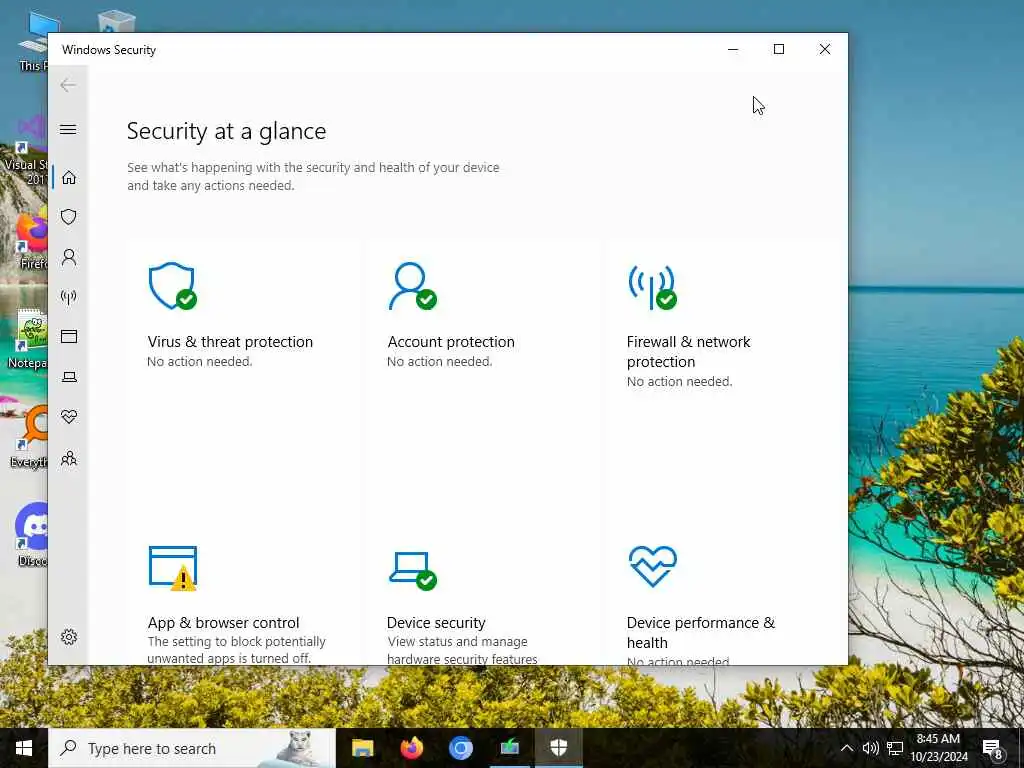Select the Home icon in sidebar

[x=69, y=178]
